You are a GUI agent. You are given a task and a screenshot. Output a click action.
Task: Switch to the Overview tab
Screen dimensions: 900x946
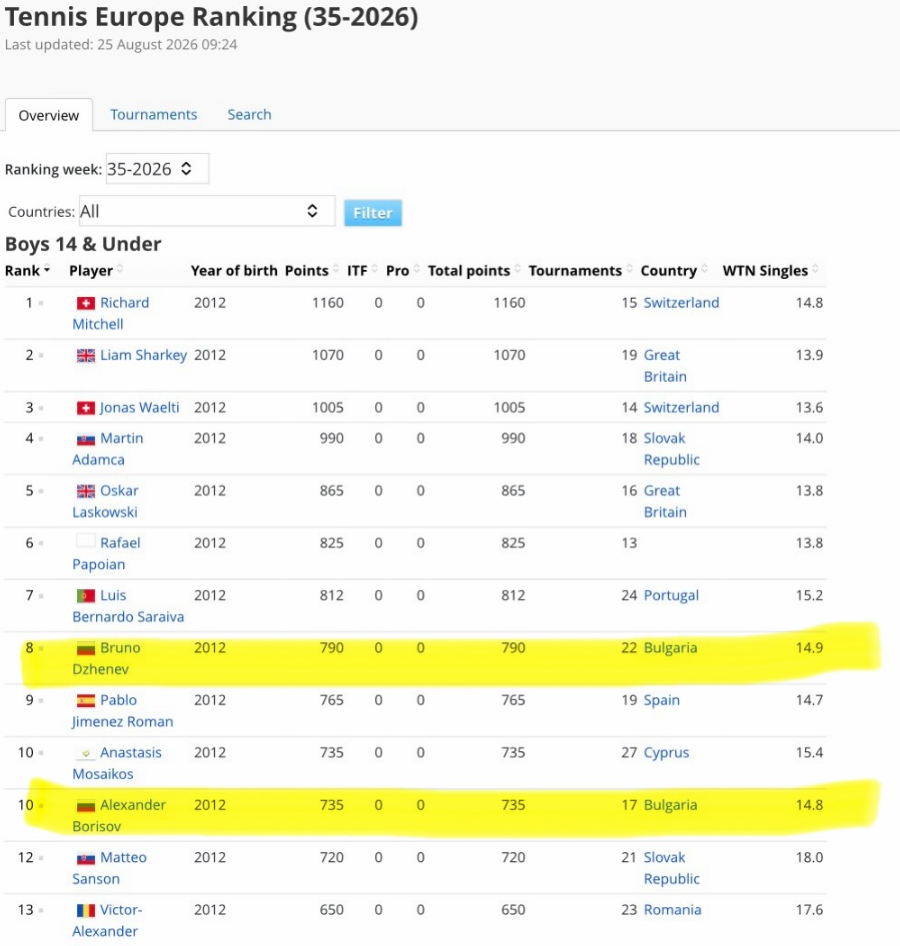(x=49, y=115)
